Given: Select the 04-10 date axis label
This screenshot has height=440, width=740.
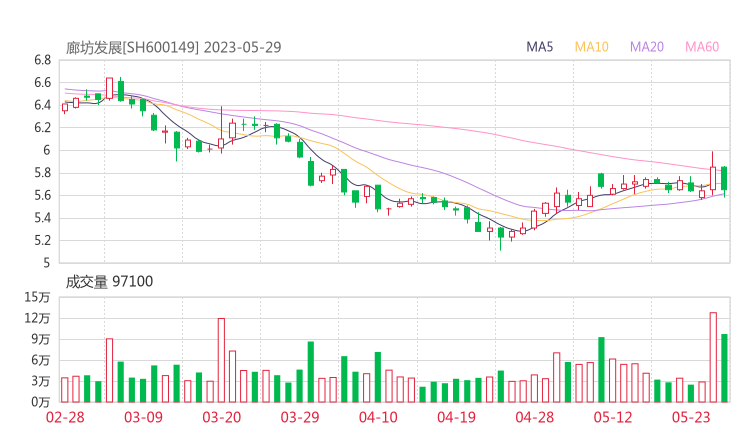Looking at the screenshot, I should tap(378, 417).
